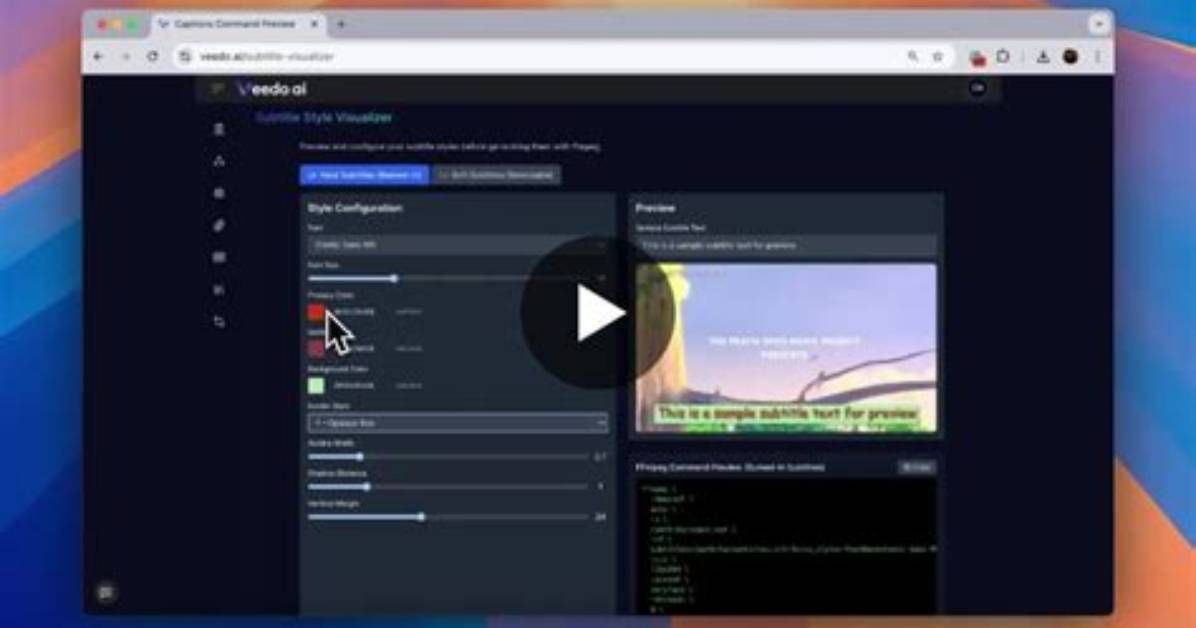Open the red Primary Color swatch
This screenshot has height=628, width=1196.
pos(316,311)
